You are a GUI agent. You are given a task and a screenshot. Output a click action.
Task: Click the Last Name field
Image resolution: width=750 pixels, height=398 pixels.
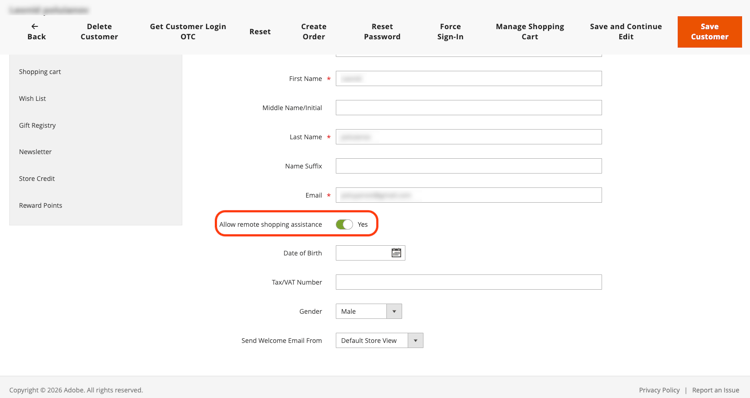pos(468,137)
